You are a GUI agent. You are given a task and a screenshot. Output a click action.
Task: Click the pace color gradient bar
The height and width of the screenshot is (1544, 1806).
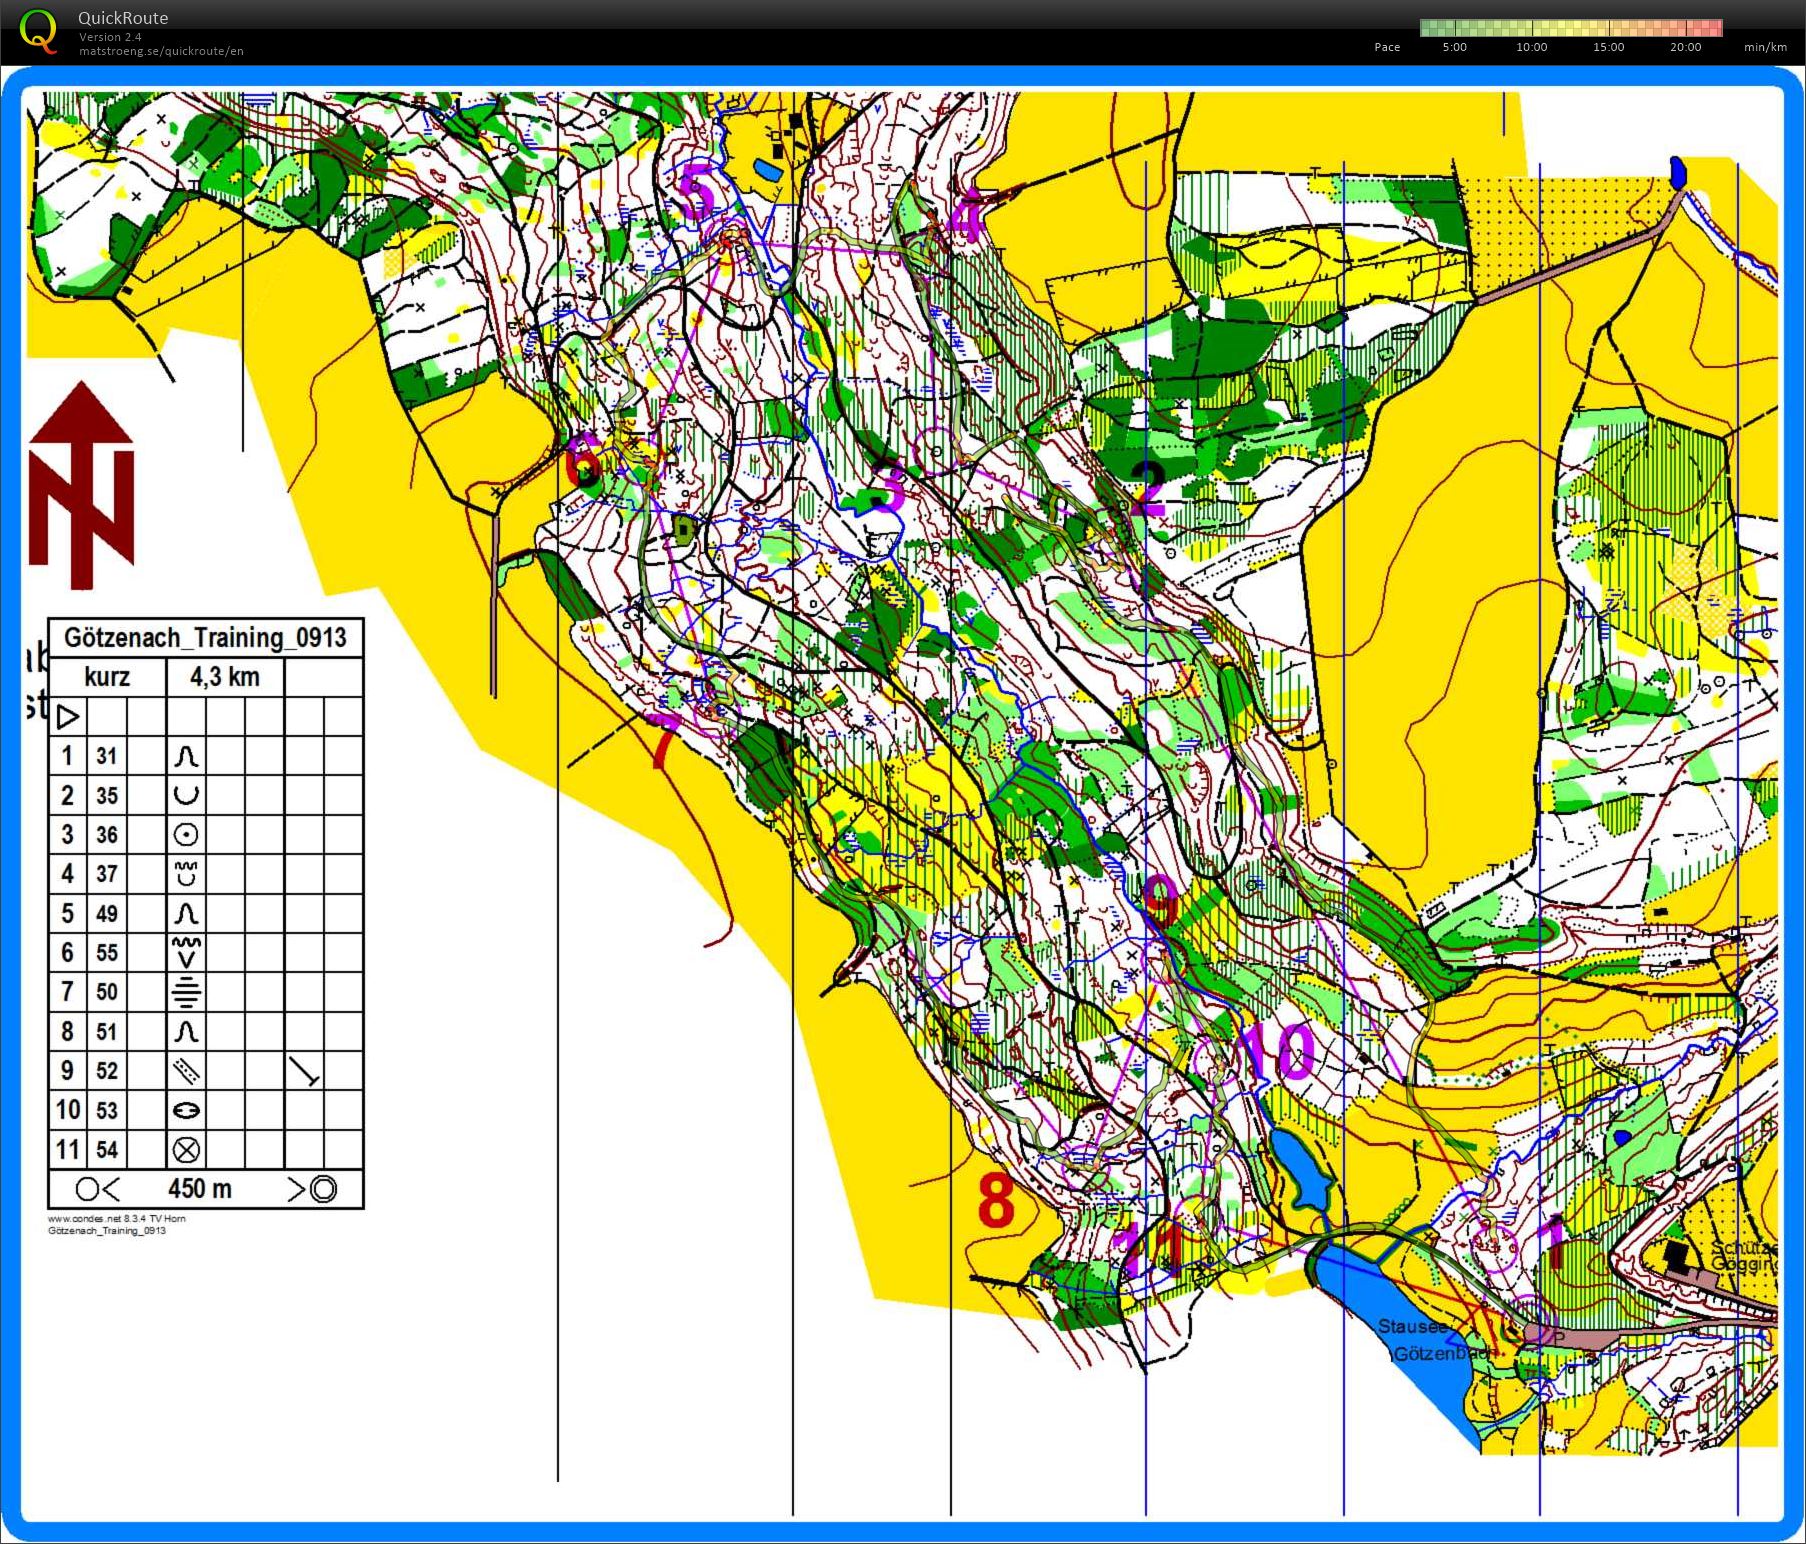(1570, 28)
